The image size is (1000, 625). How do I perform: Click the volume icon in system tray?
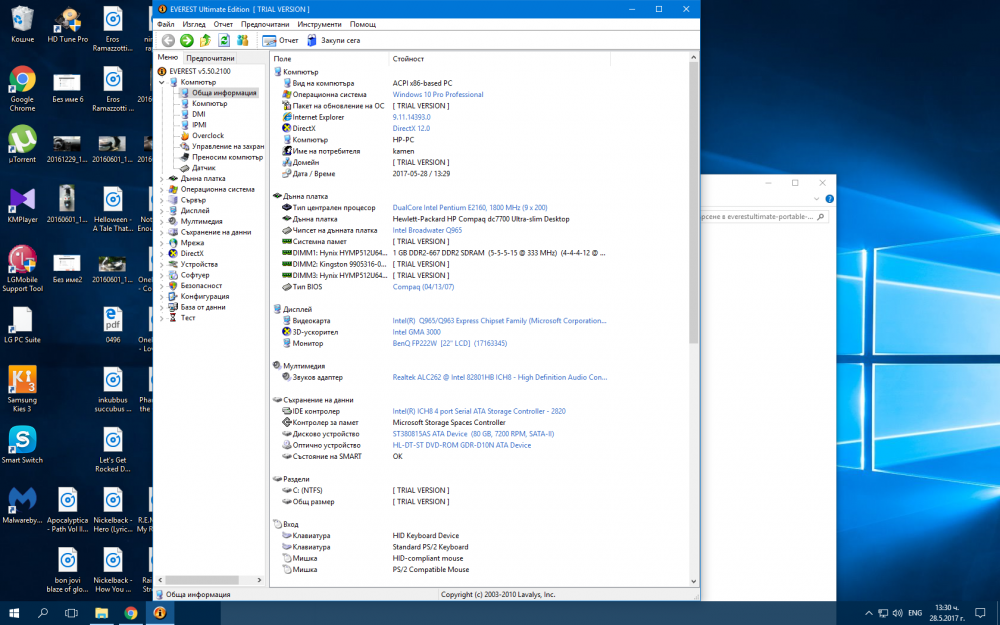[898, 614]
